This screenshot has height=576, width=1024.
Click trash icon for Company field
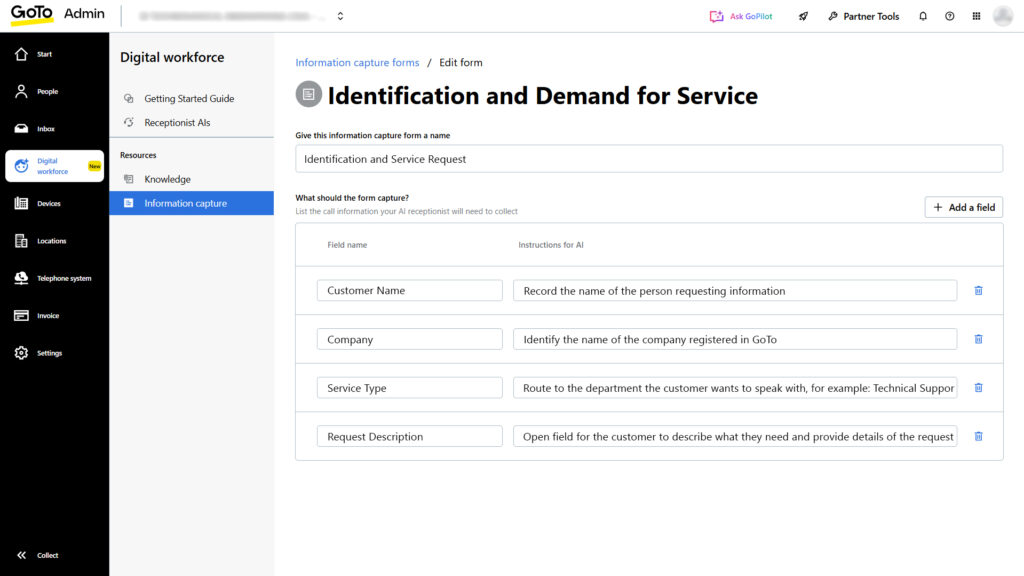978,340
